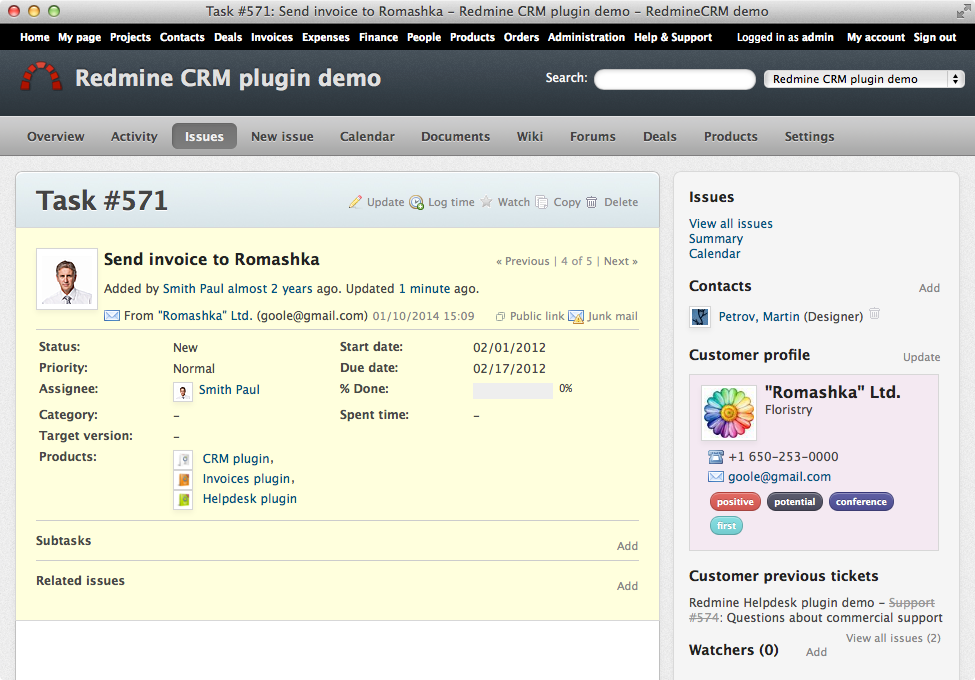This screenshot has height=680, width=975.
Task: Click the Public link icon
Action: pos(501,317)
